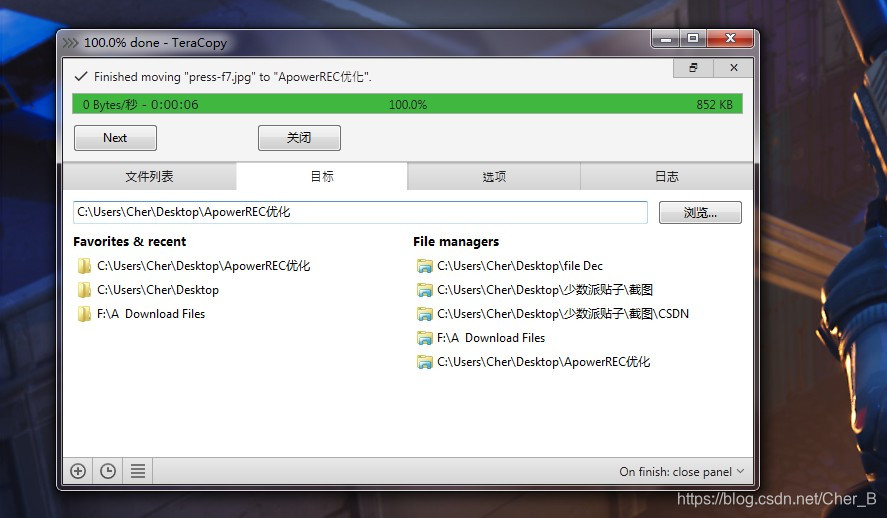Image resolution: width=887 pixels, height=518 pixels.
Task: Choose file manager path 少数派贴子\截图\CSDN
Action: coord(563,314)
